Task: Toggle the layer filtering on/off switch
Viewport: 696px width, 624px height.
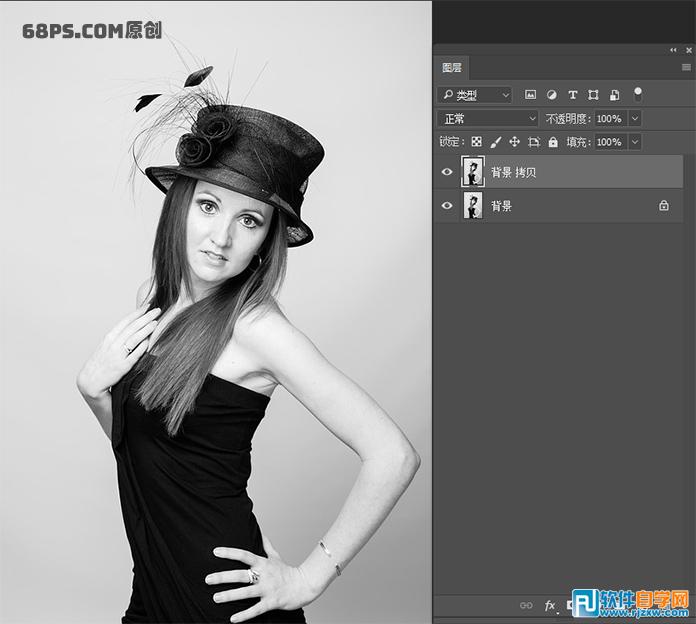Action: (638, 94)
